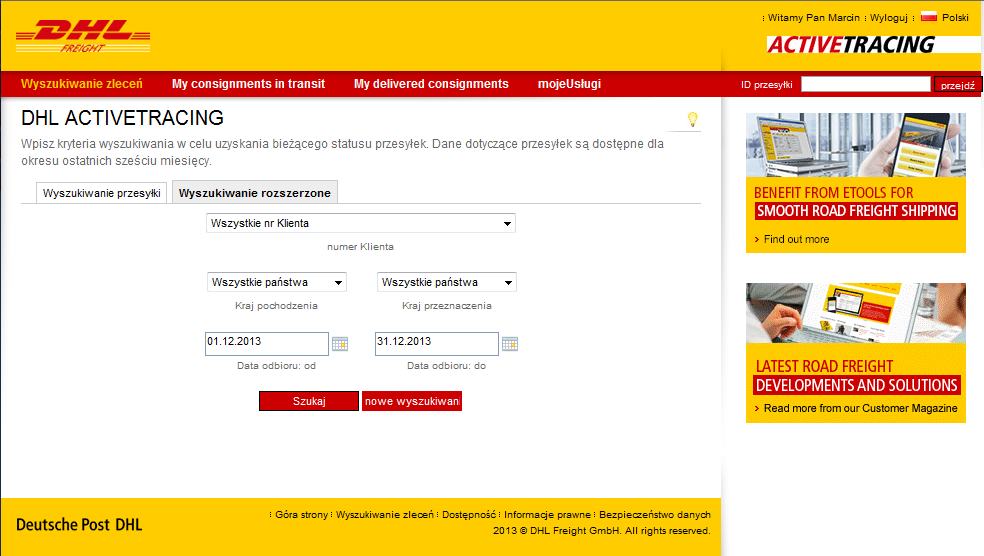Click the Informacje prawne footer link
Viewport: 984px width, 556px height.
tap(547, 515)
